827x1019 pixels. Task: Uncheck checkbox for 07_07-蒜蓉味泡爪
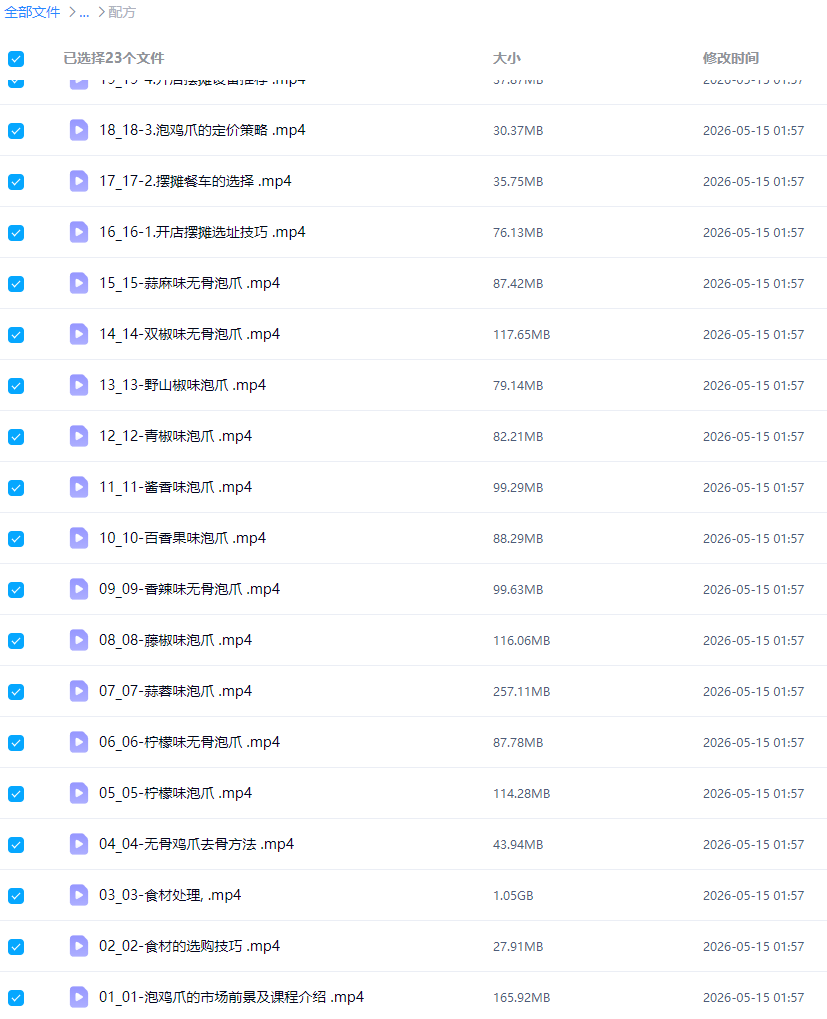[x=16, y=691]
